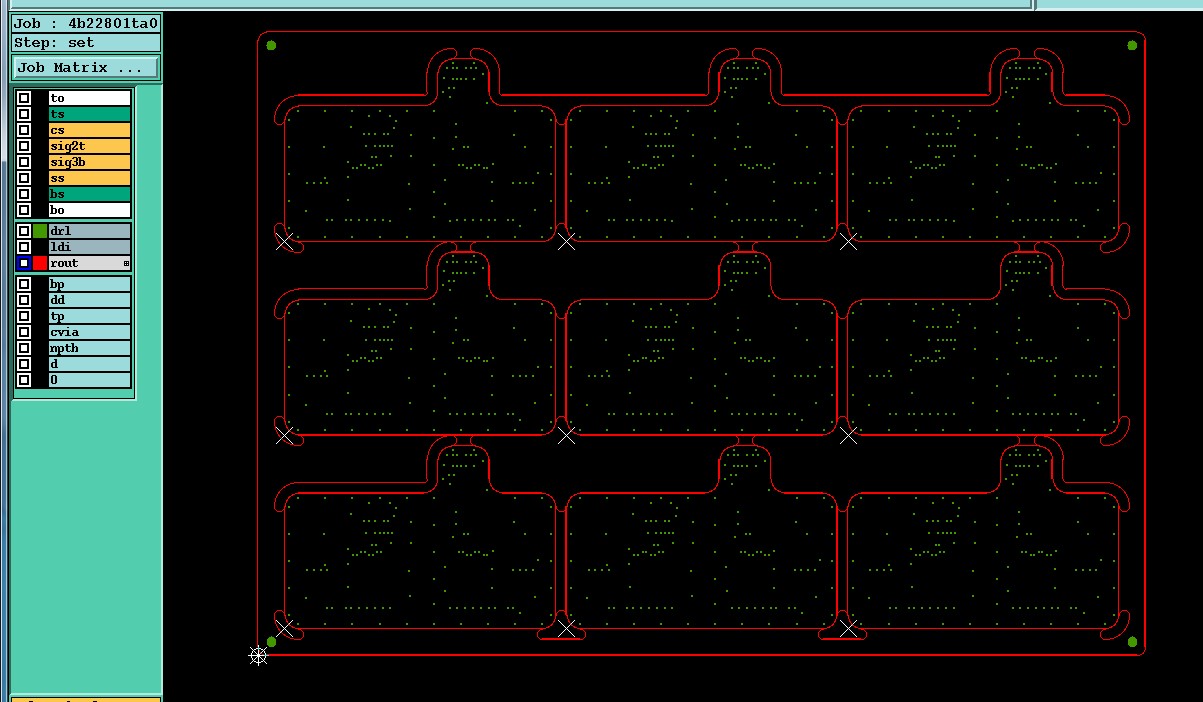1203x702 pixels.
Task: Select the '0' layer name
Action: pyautogui.click(x=90, y=380)
